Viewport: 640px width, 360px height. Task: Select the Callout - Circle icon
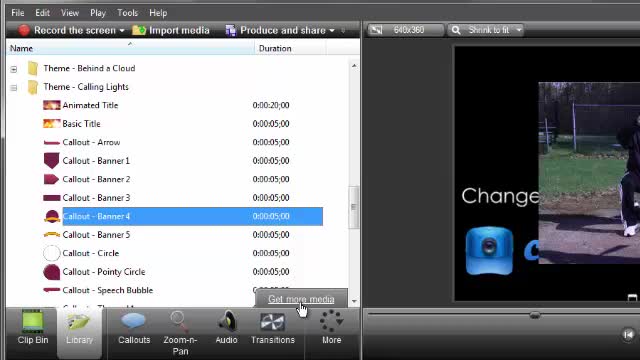[51, 253]
